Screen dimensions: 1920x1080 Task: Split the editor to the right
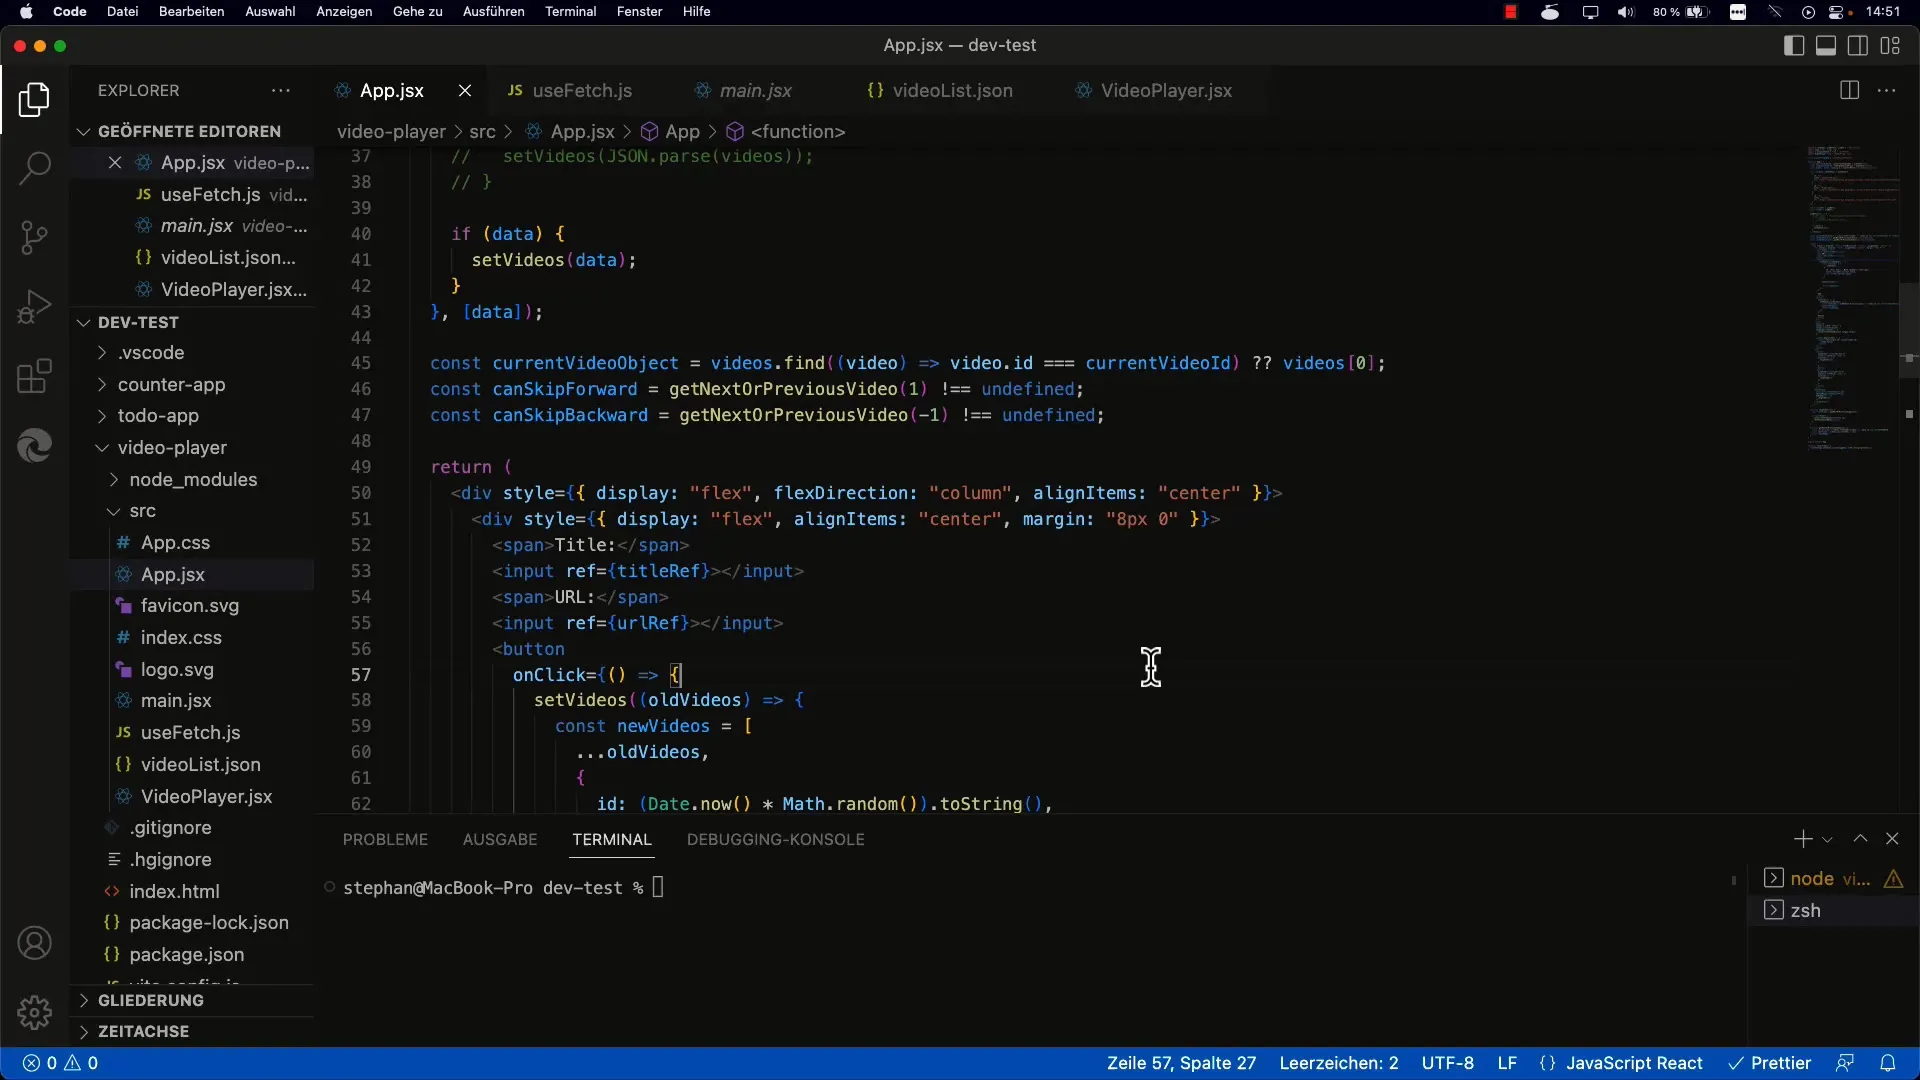click(1849, 90)
